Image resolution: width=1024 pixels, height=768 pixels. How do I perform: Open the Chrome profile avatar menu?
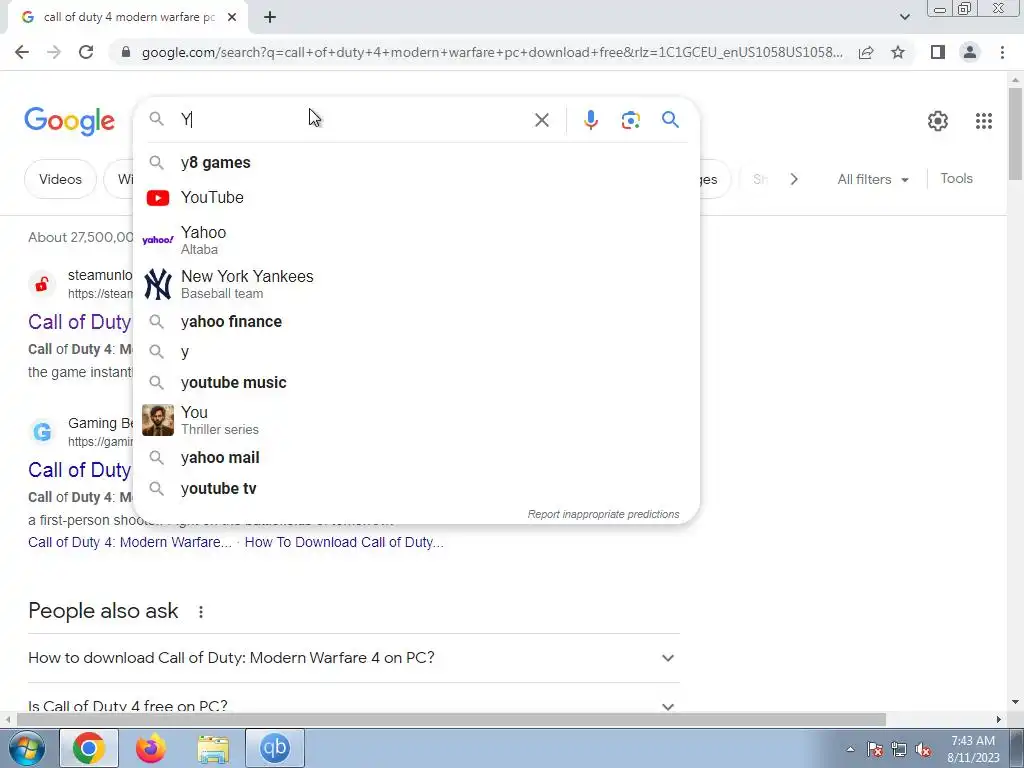[x=970, y=52]
